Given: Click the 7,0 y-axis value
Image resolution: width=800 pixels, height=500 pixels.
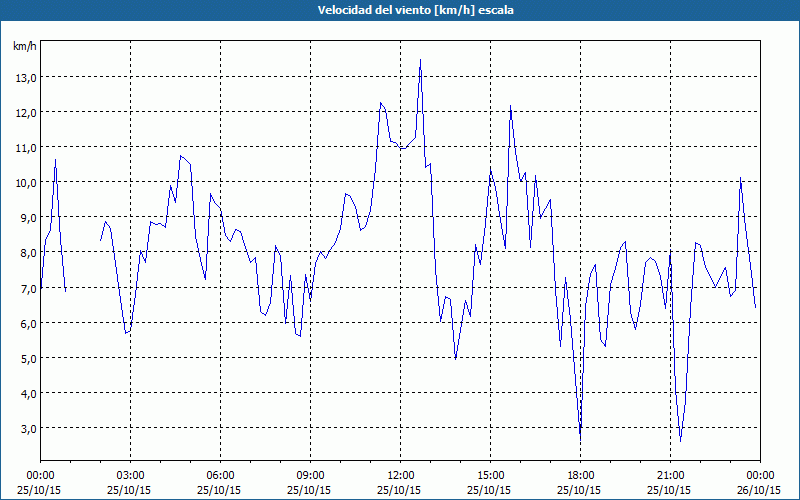Looking at the screenshot, I should point(28,288).
